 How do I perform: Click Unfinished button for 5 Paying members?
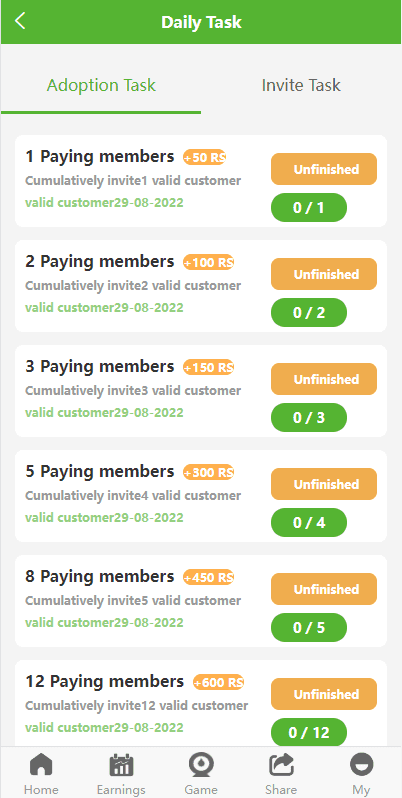click(324, 484)
